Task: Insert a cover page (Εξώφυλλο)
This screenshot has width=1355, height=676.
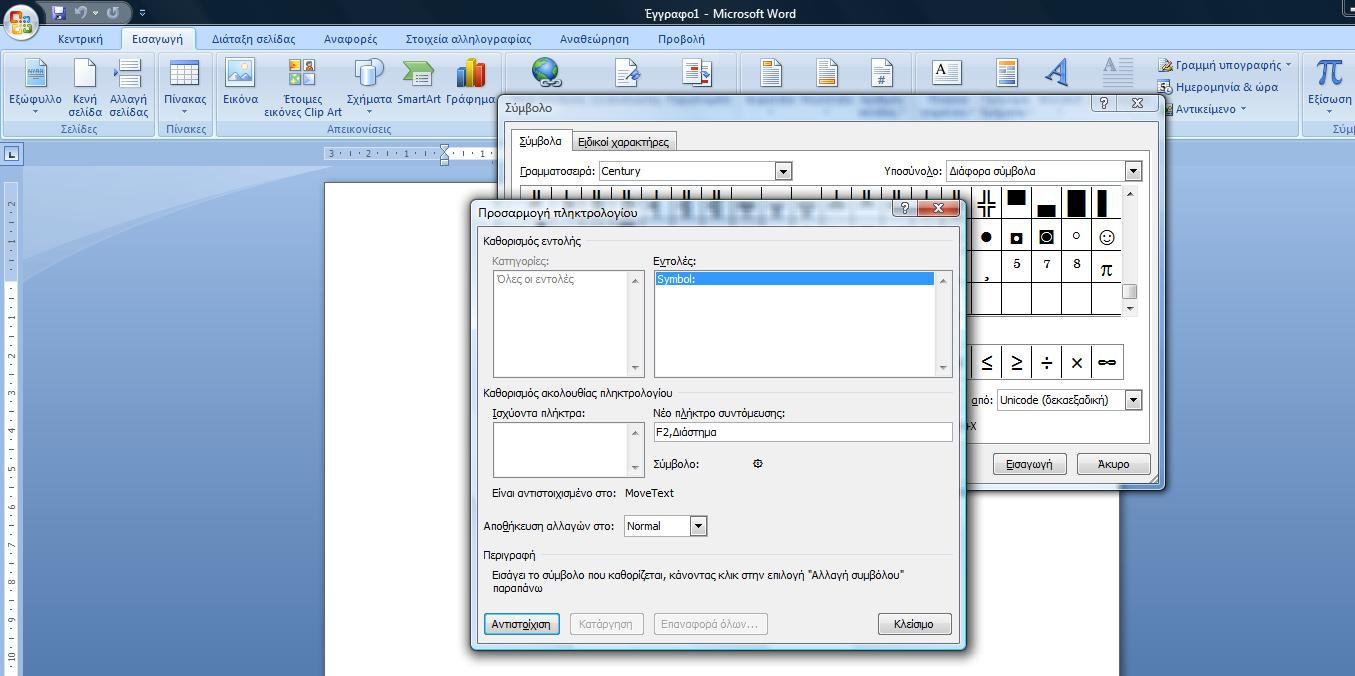Action: tap(35, 87)
